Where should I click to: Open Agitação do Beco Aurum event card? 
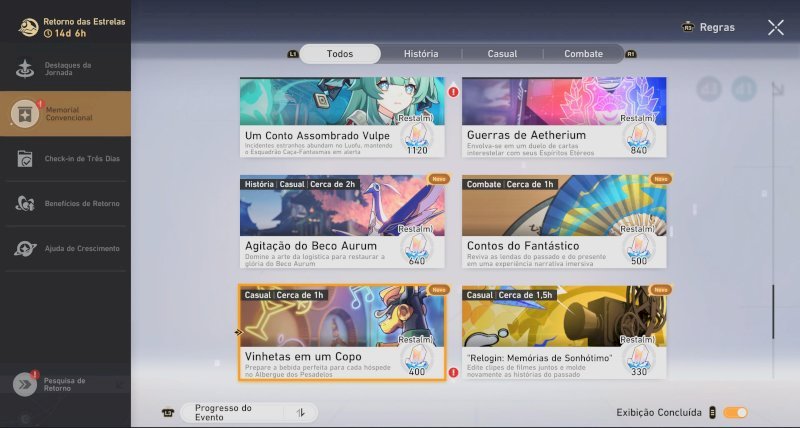coord(342,221)
